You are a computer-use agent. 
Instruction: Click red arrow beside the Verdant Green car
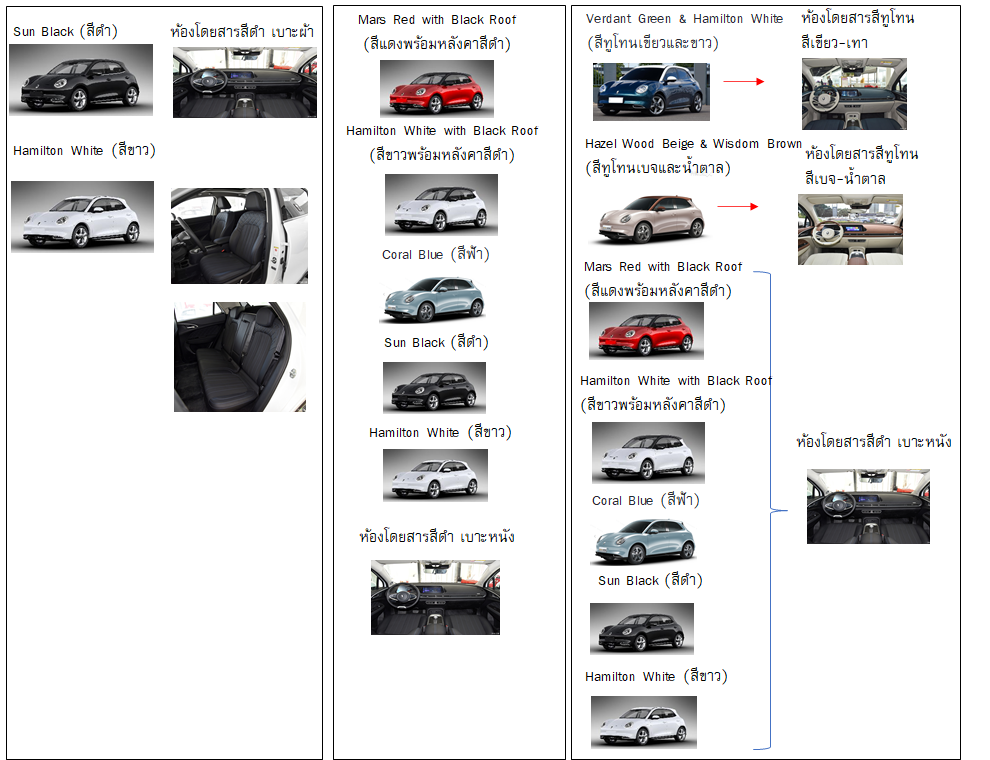(x=742, y=82)
